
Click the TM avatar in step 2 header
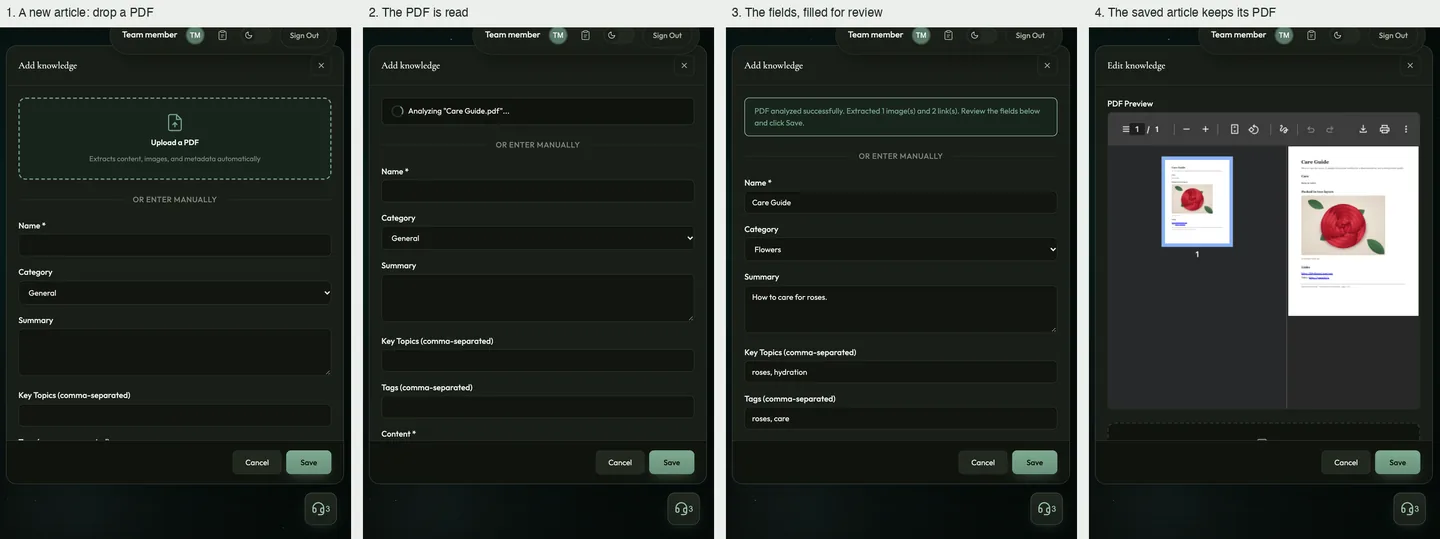click(x=558, y=35)
